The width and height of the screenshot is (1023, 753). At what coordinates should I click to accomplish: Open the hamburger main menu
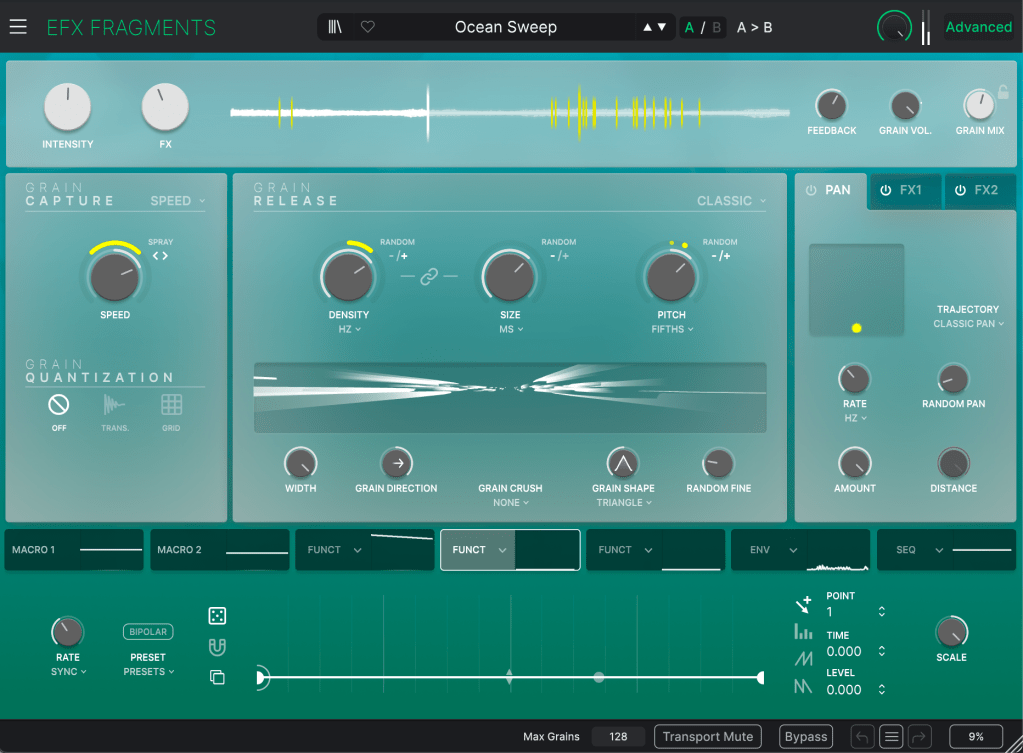click(18, 27)
